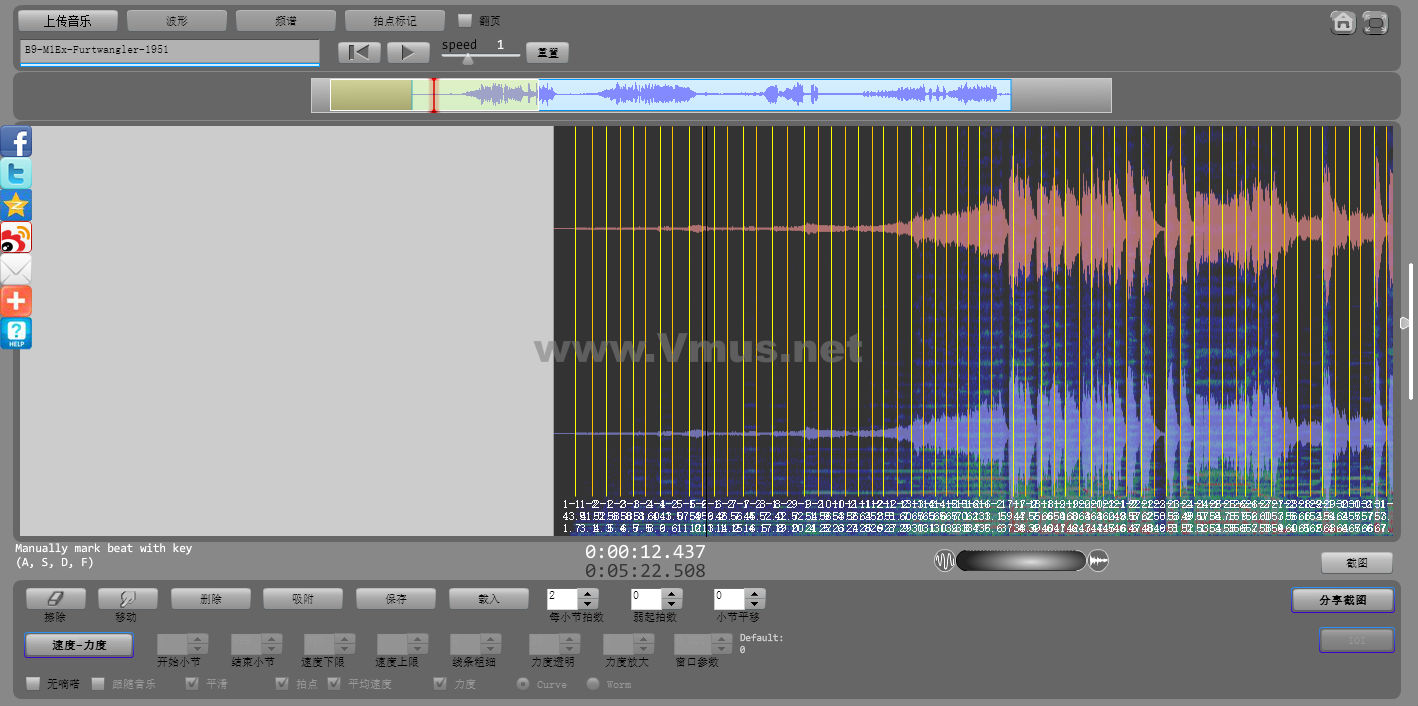Click the track name field B9-M1Ex-Furtwangler-1951
1418x706 pixels.
[169, 52]
